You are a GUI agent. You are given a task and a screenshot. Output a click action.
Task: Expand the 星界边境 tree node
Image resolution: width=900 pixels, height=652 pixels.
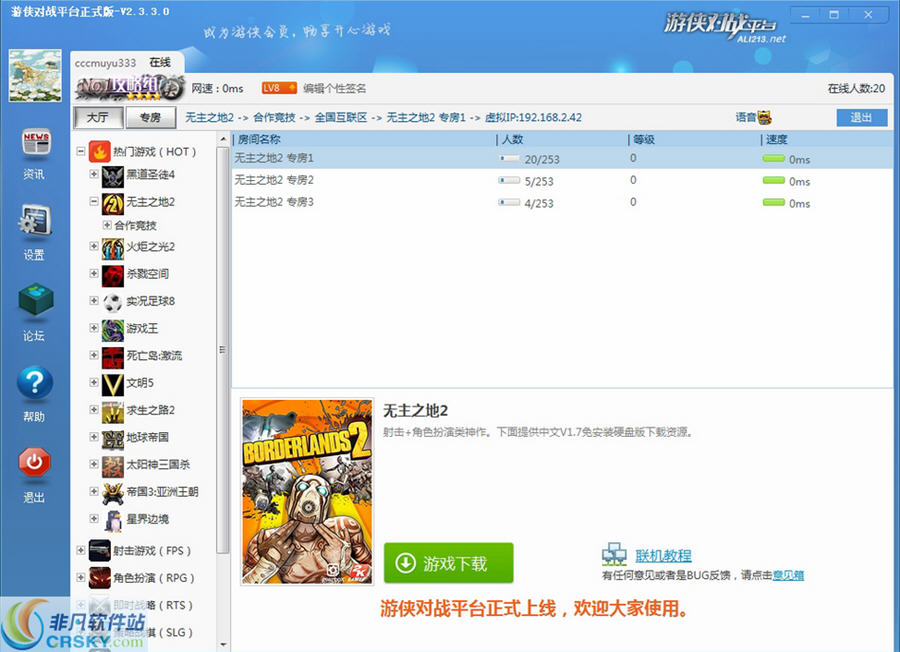tap(94, 518)
